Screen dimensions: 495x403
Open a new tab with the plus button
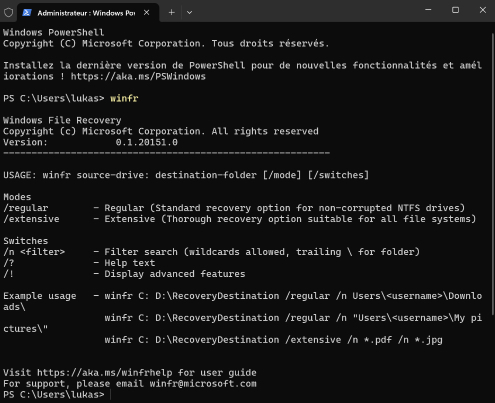171,13
